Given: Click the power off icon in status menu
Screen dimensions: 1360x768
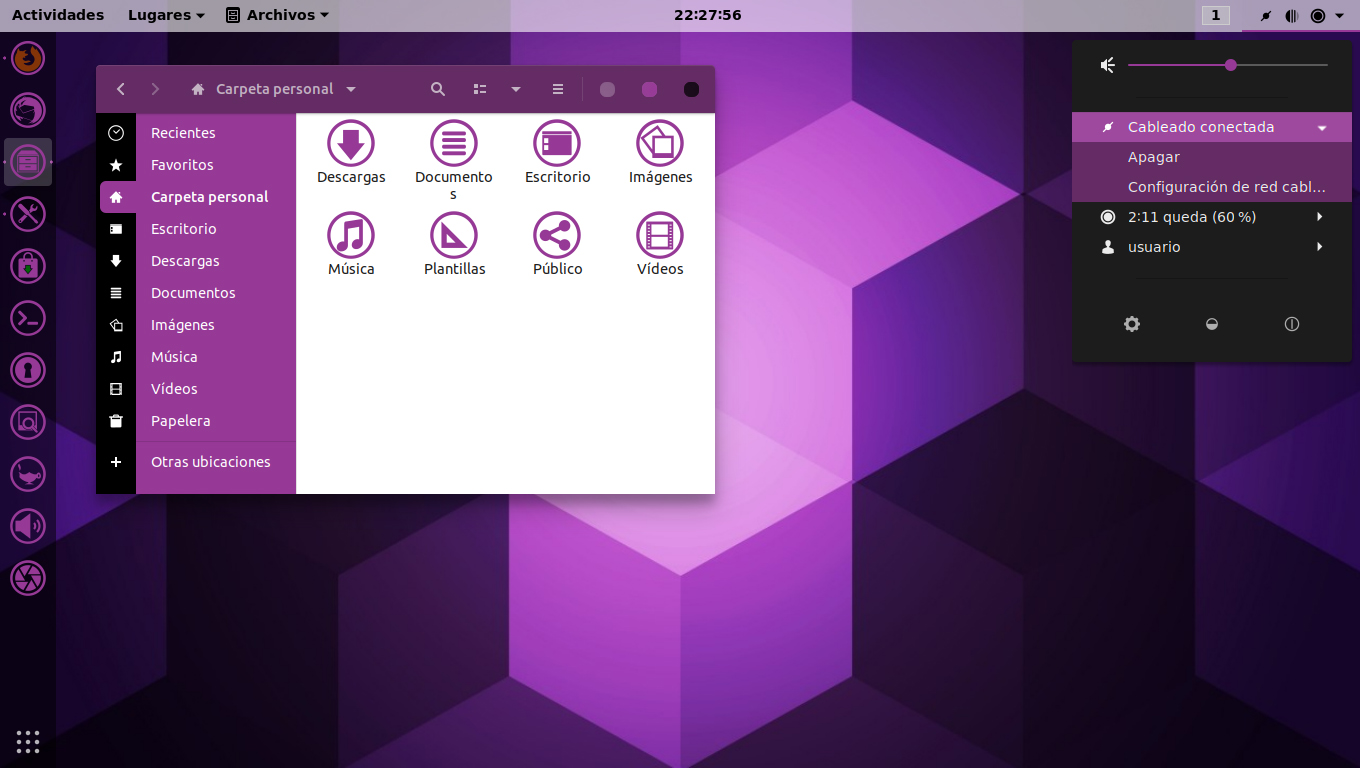Looking at the screenshot, I should point(1292,324).
